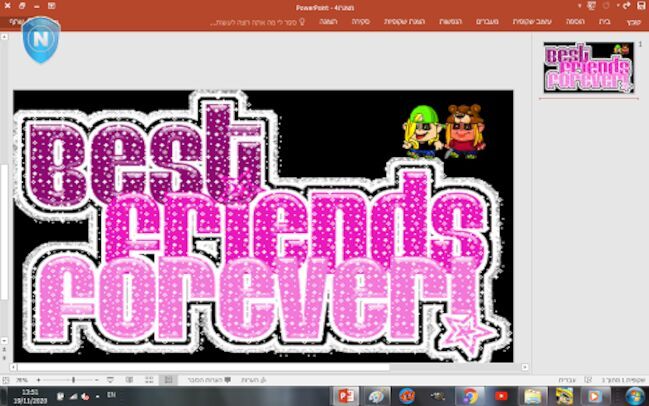Image resolution: width=649 pixels, height=406 pixels.
Task: Show hidden tray icons arrow
Action: click(97, 396)
